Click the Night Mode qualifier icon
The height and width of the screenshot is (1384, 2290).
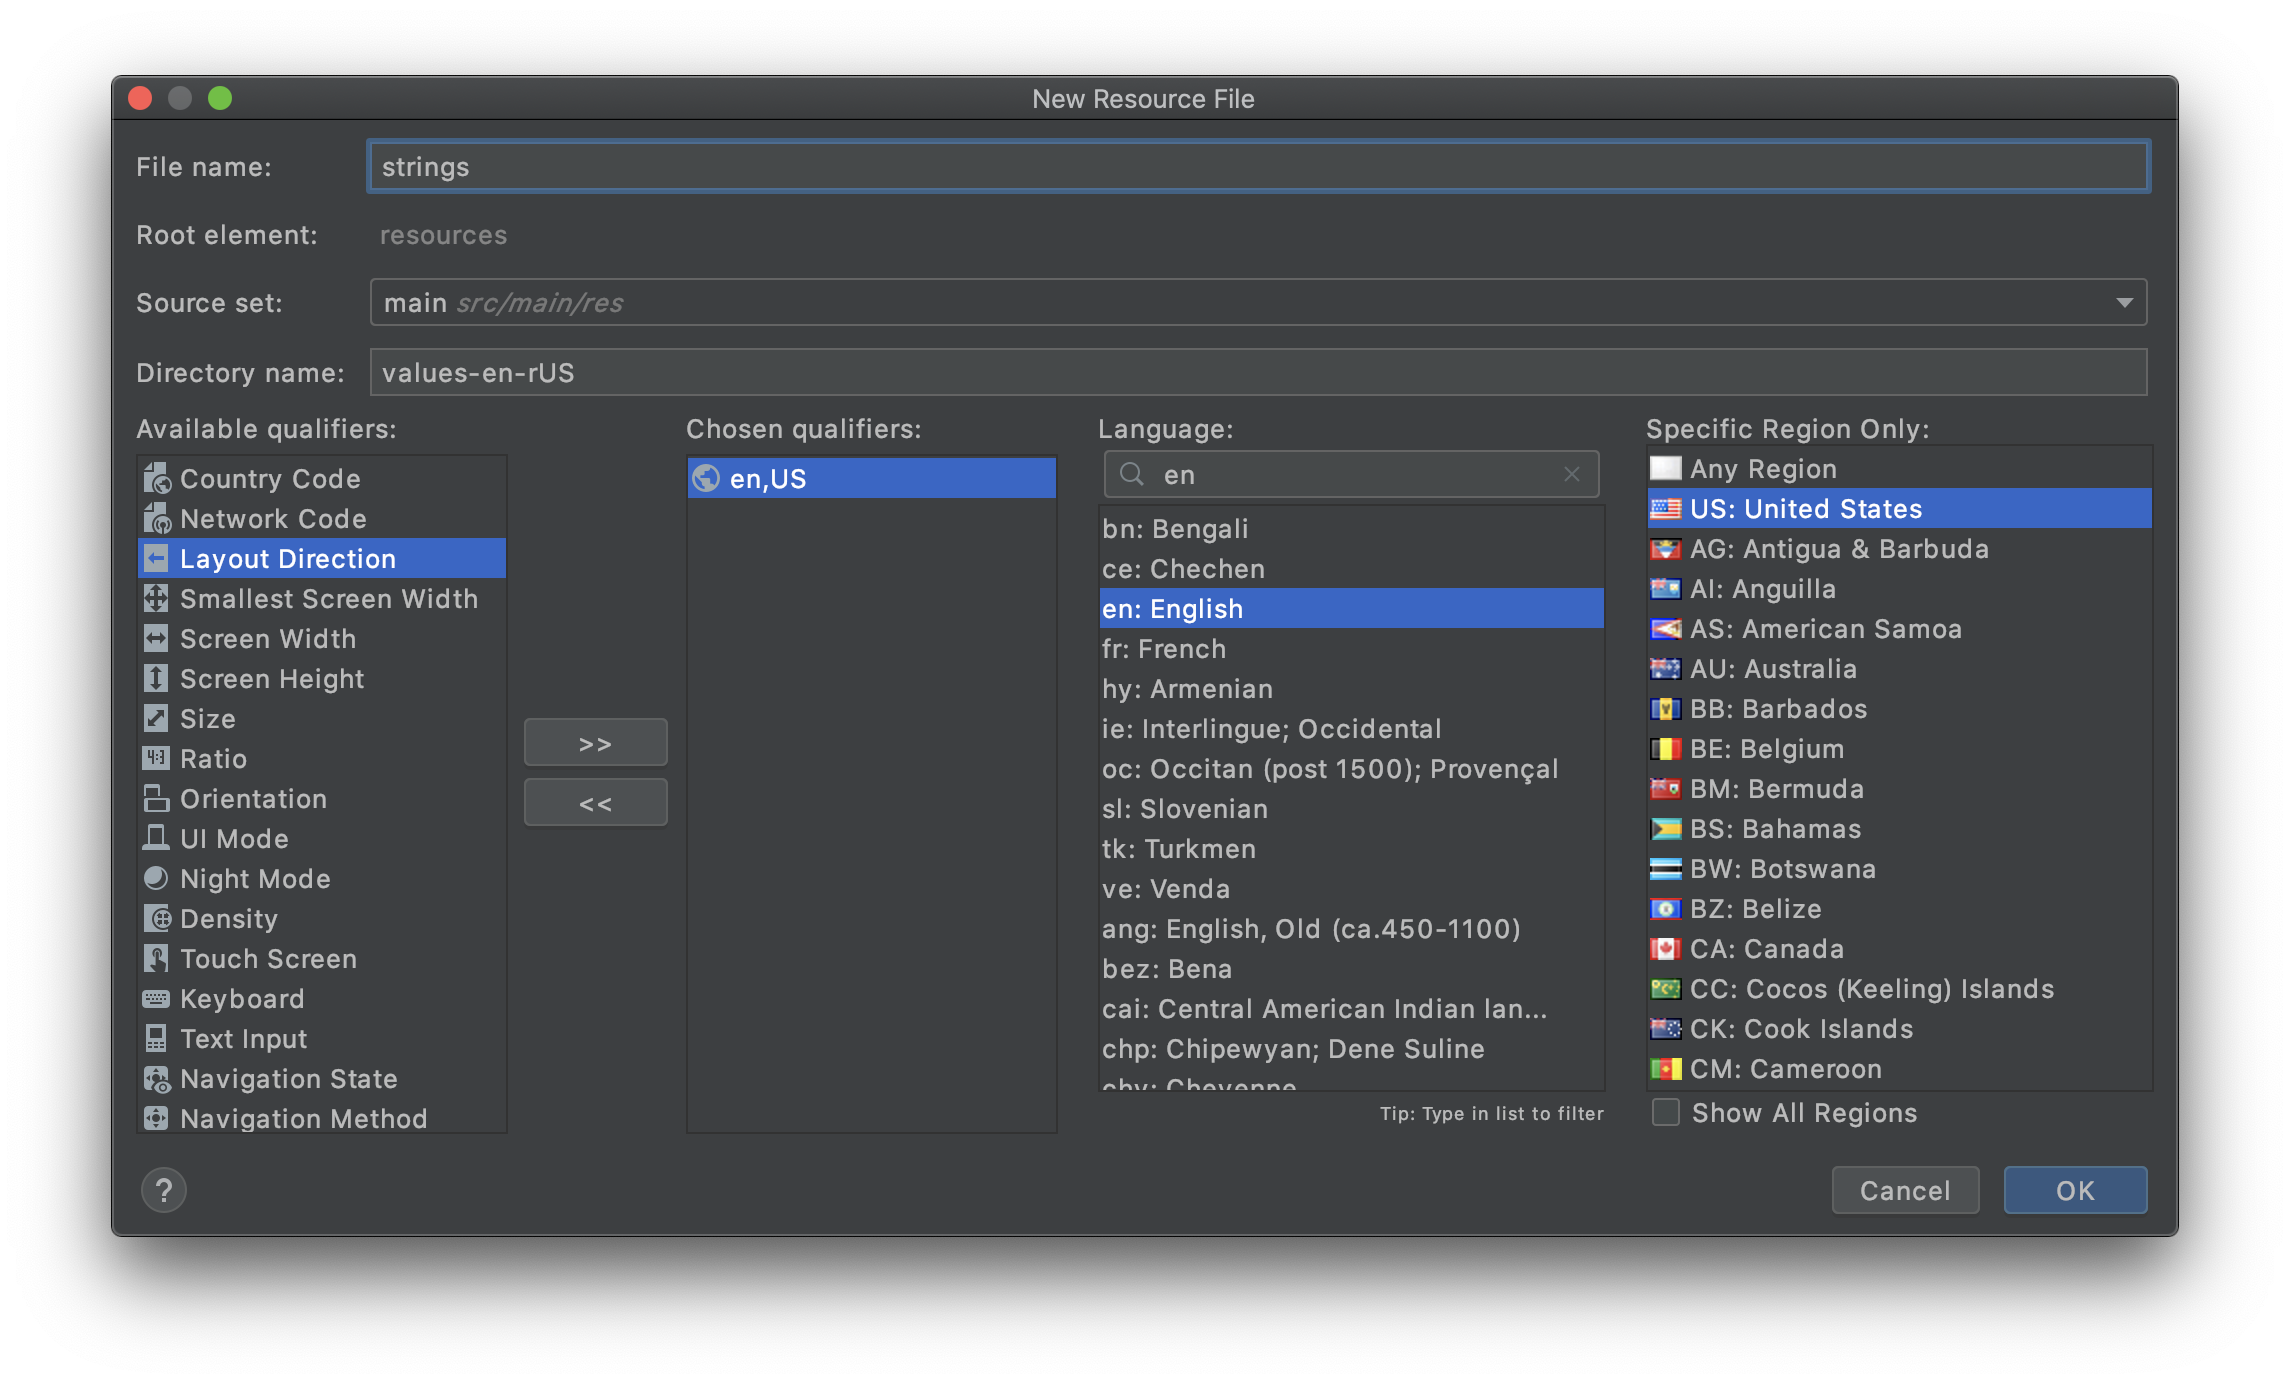[156, 878]
